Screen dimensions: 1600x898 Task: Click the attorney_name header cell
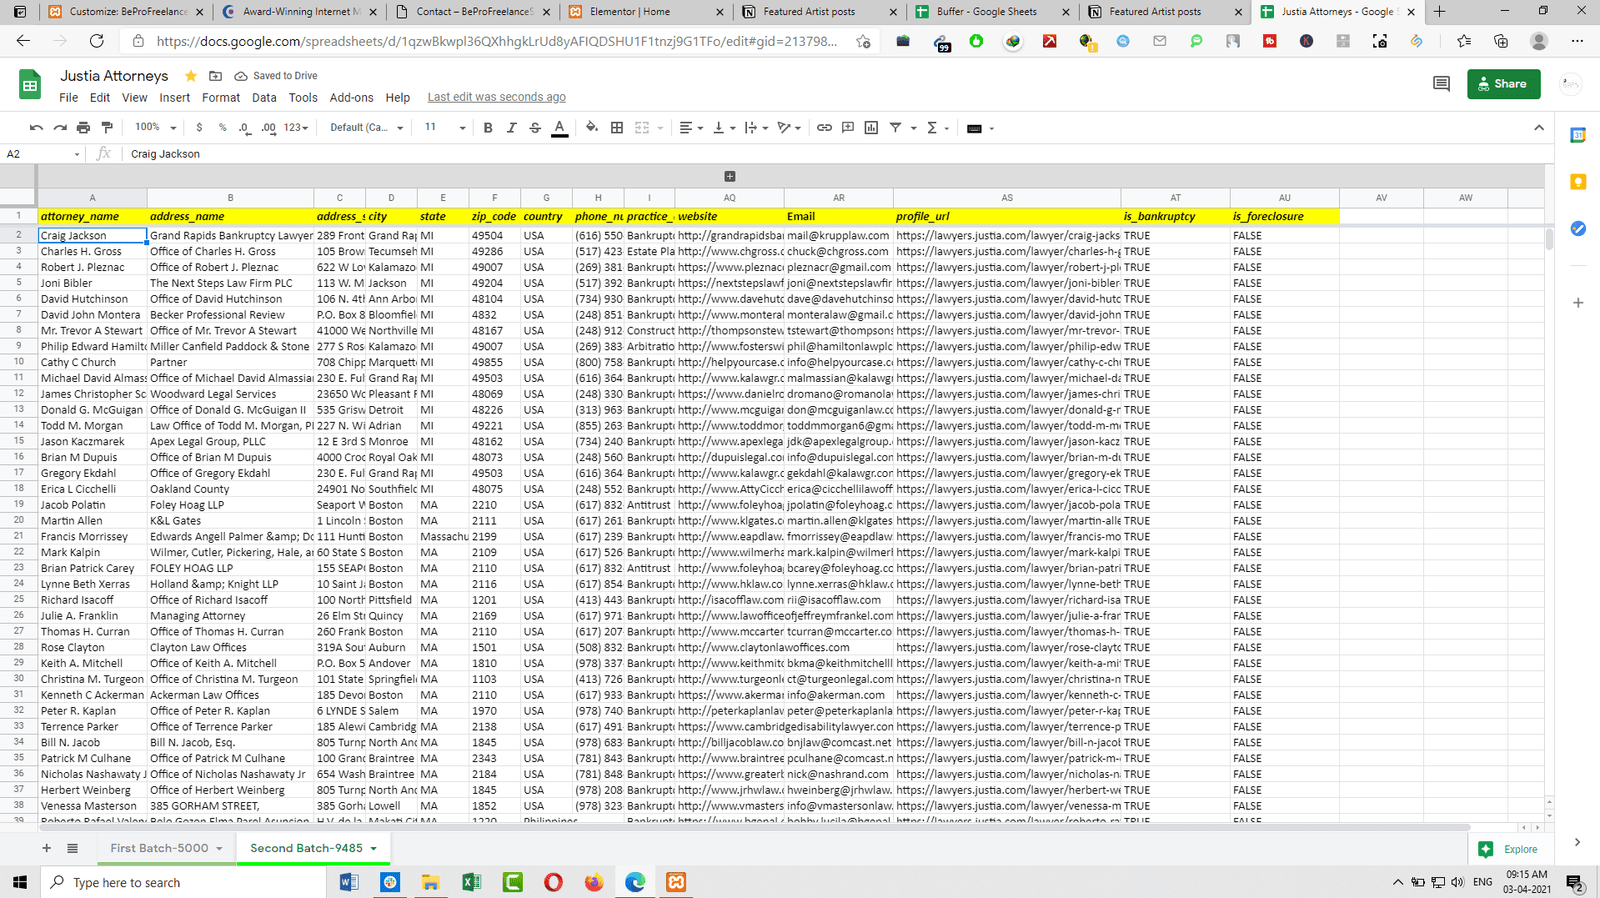[x=92, y=216]
